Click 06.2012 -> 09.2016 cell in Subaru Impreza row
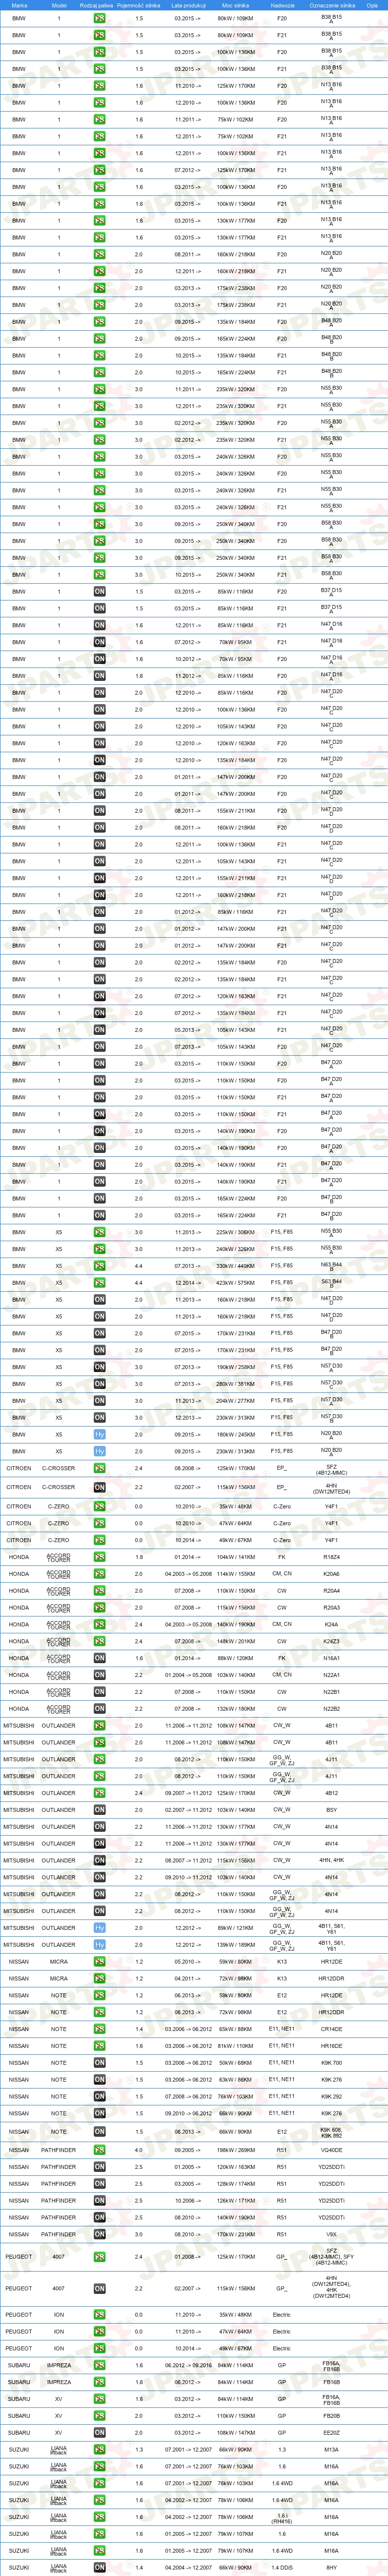This screenshot has width=388, height=2576. pos(188,2366)
